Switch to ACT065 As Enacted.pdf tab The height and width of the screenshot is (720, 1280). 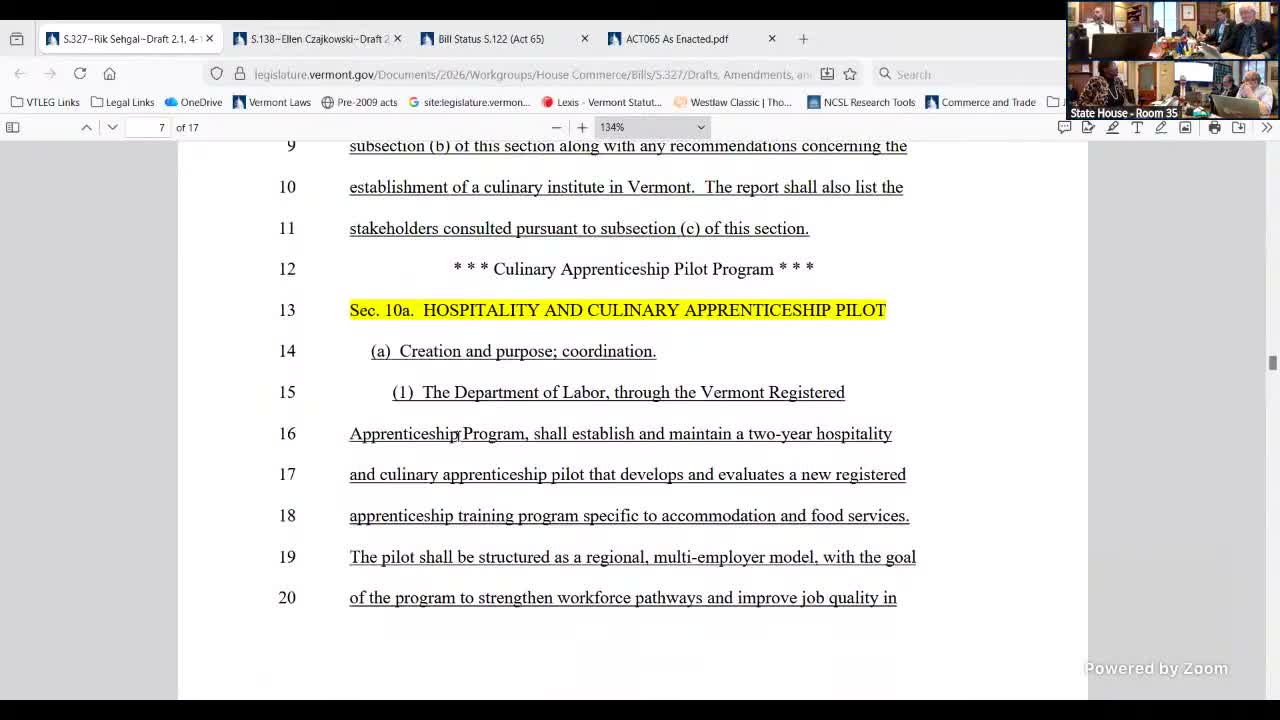pos(691,39)
